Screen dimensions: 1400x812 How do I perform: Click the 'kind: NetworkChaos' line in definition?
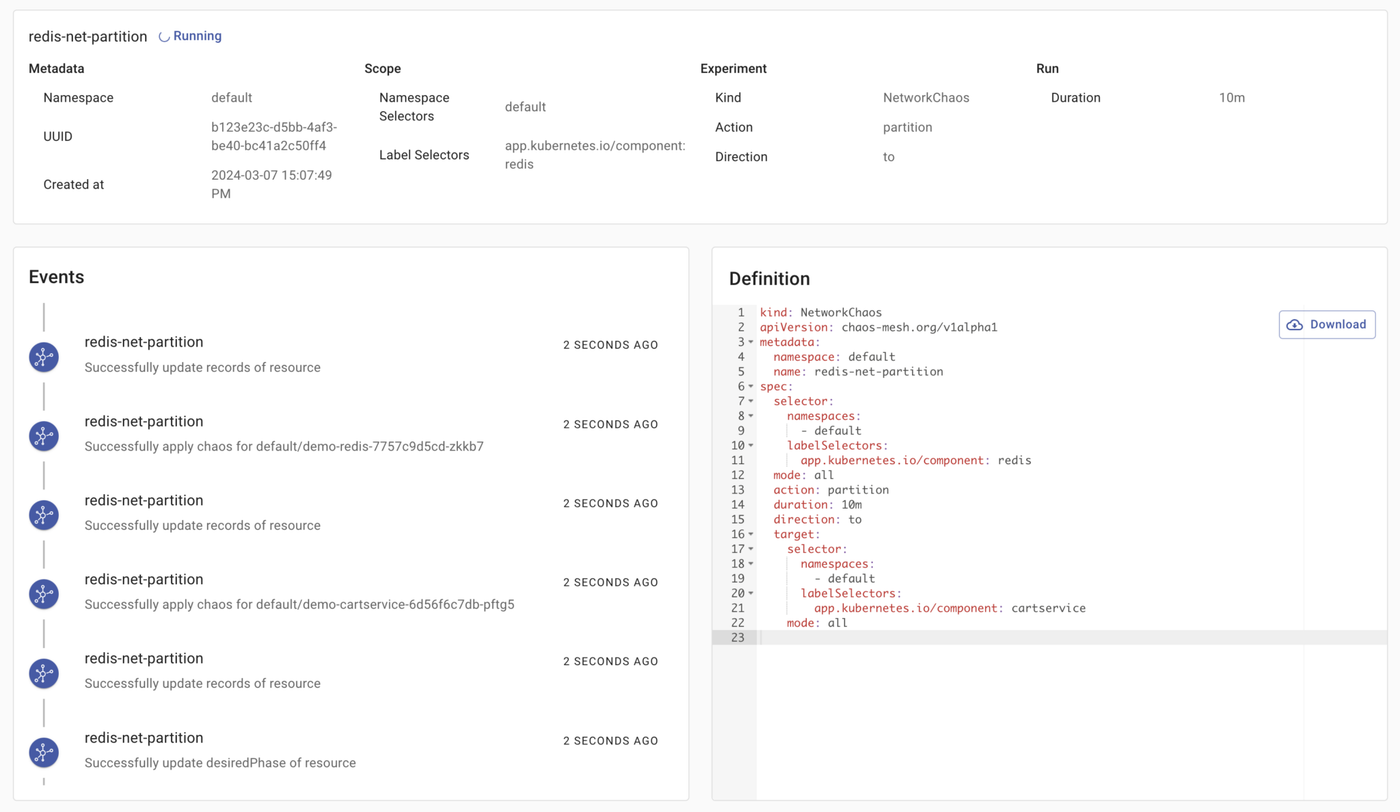coord(820,312)
